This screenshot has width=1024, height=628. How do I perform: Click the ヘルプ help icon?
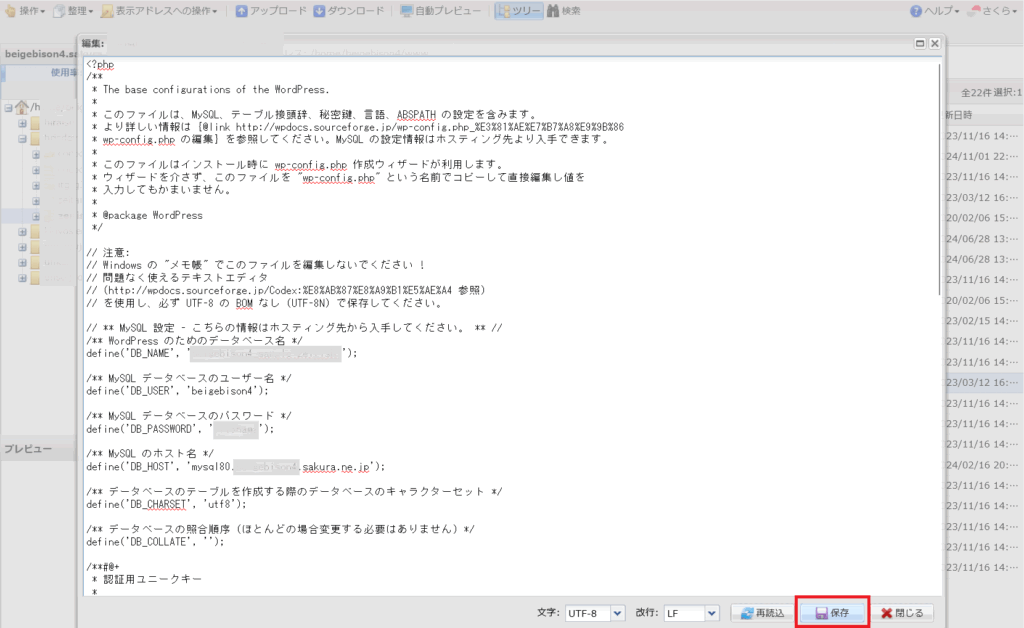pyautogui.click(x=915, y=11)
